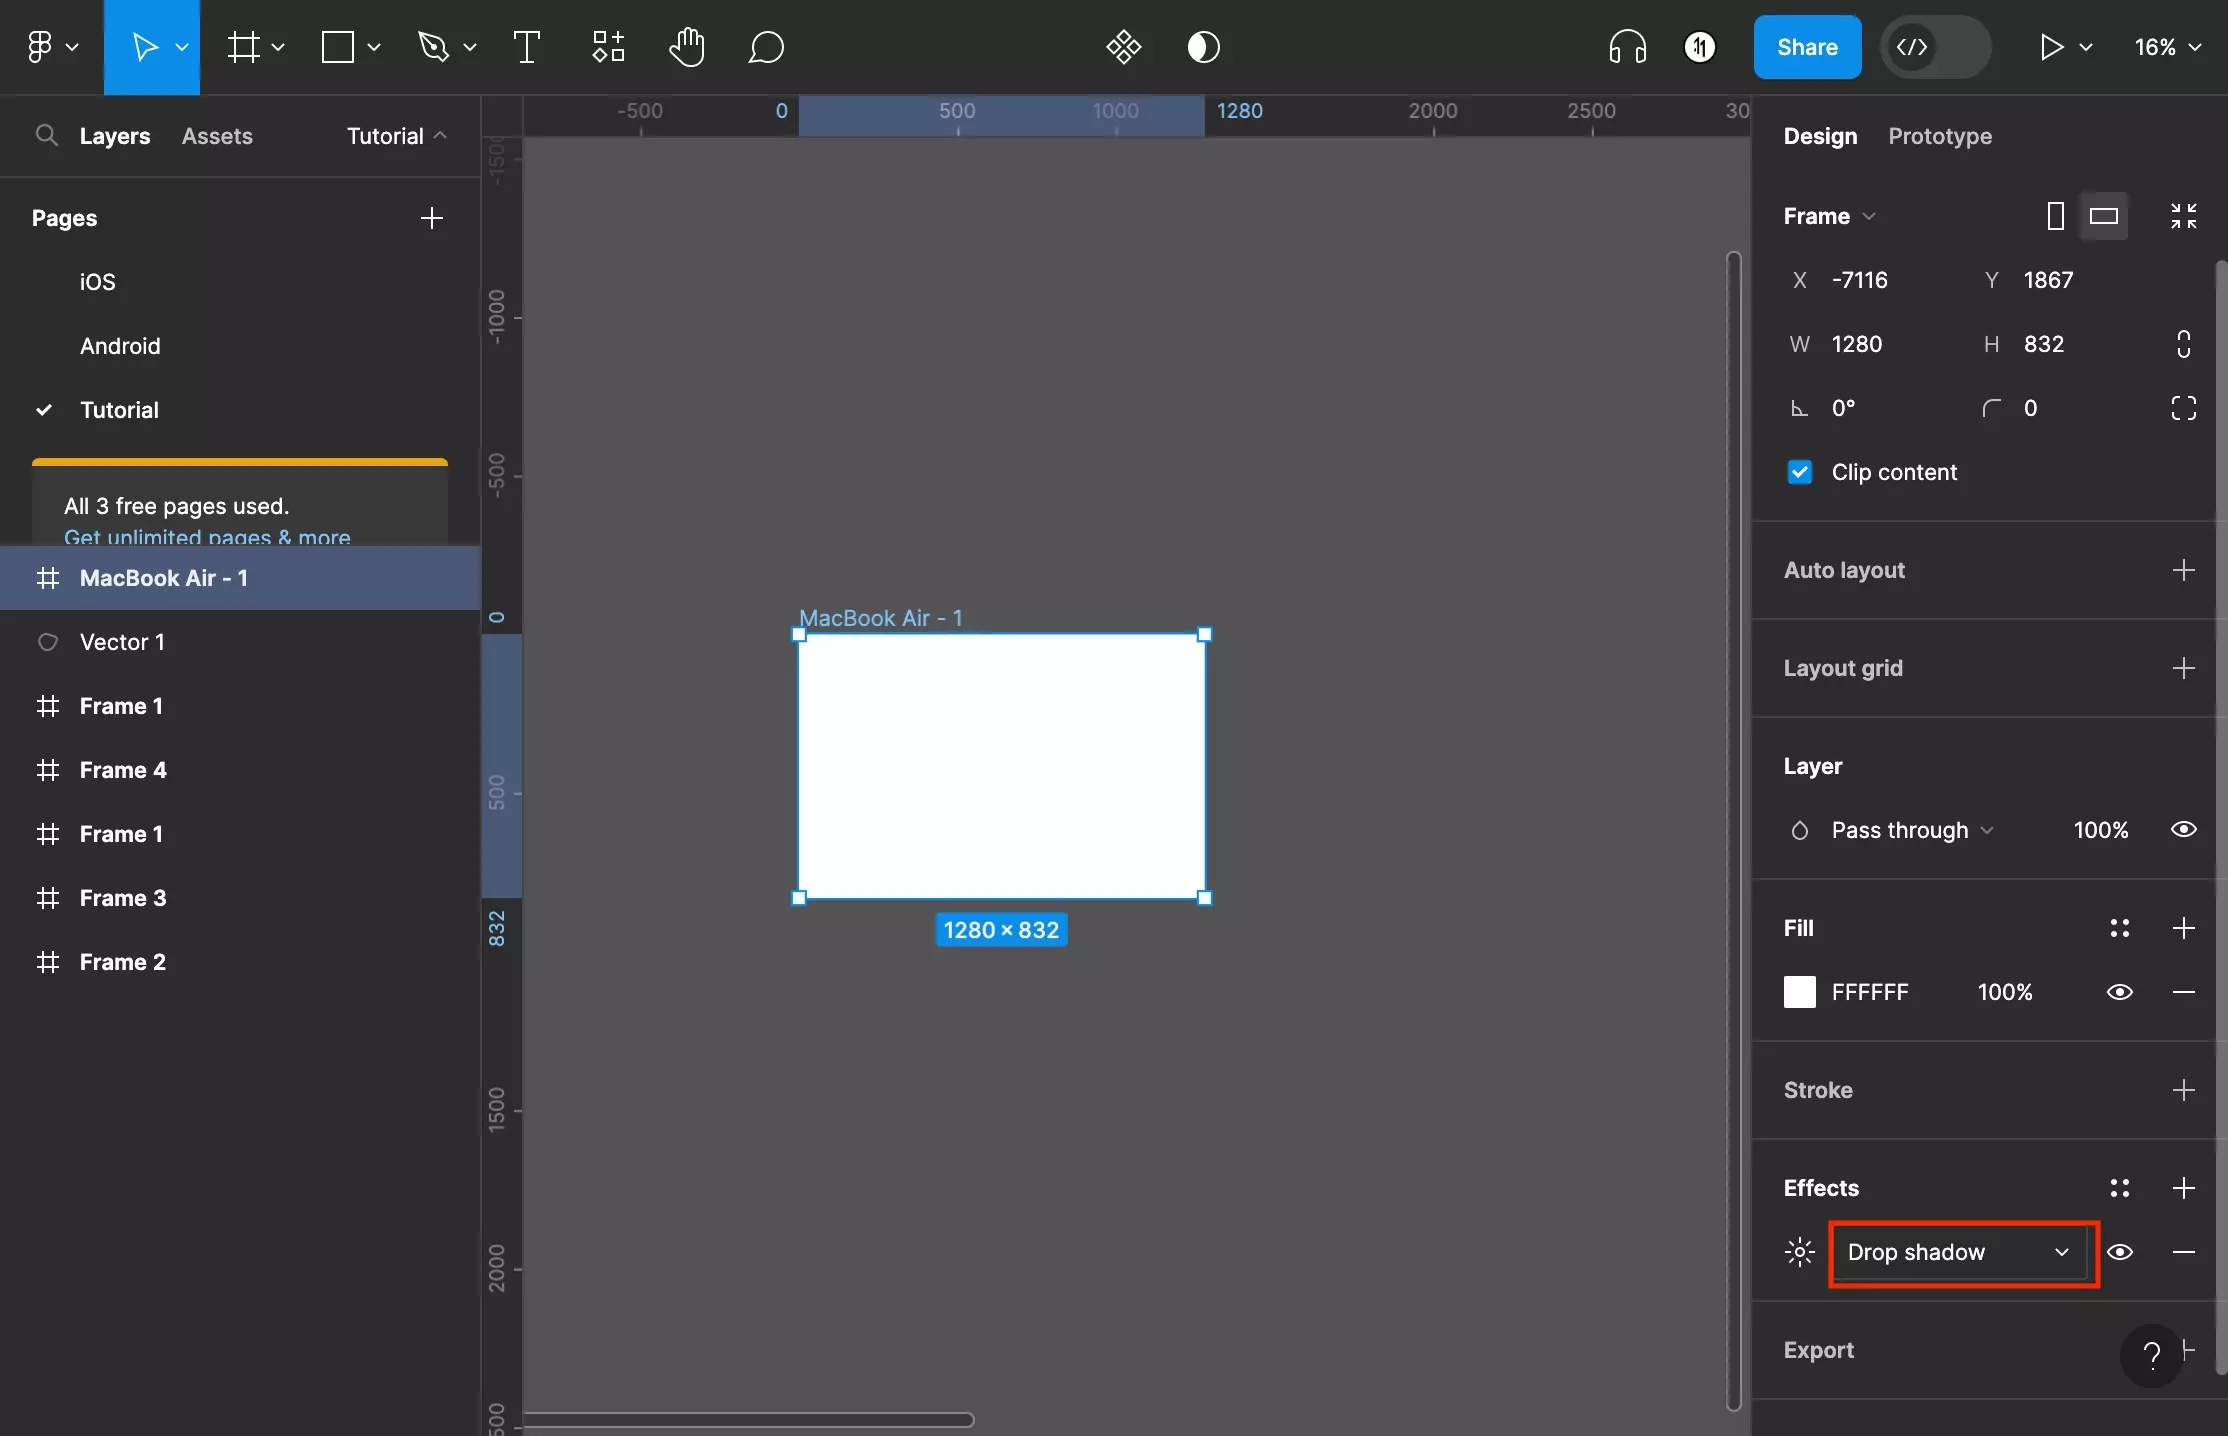The image size is (2228, 1436).
Task: Click the Component tool
Action: 607,47
